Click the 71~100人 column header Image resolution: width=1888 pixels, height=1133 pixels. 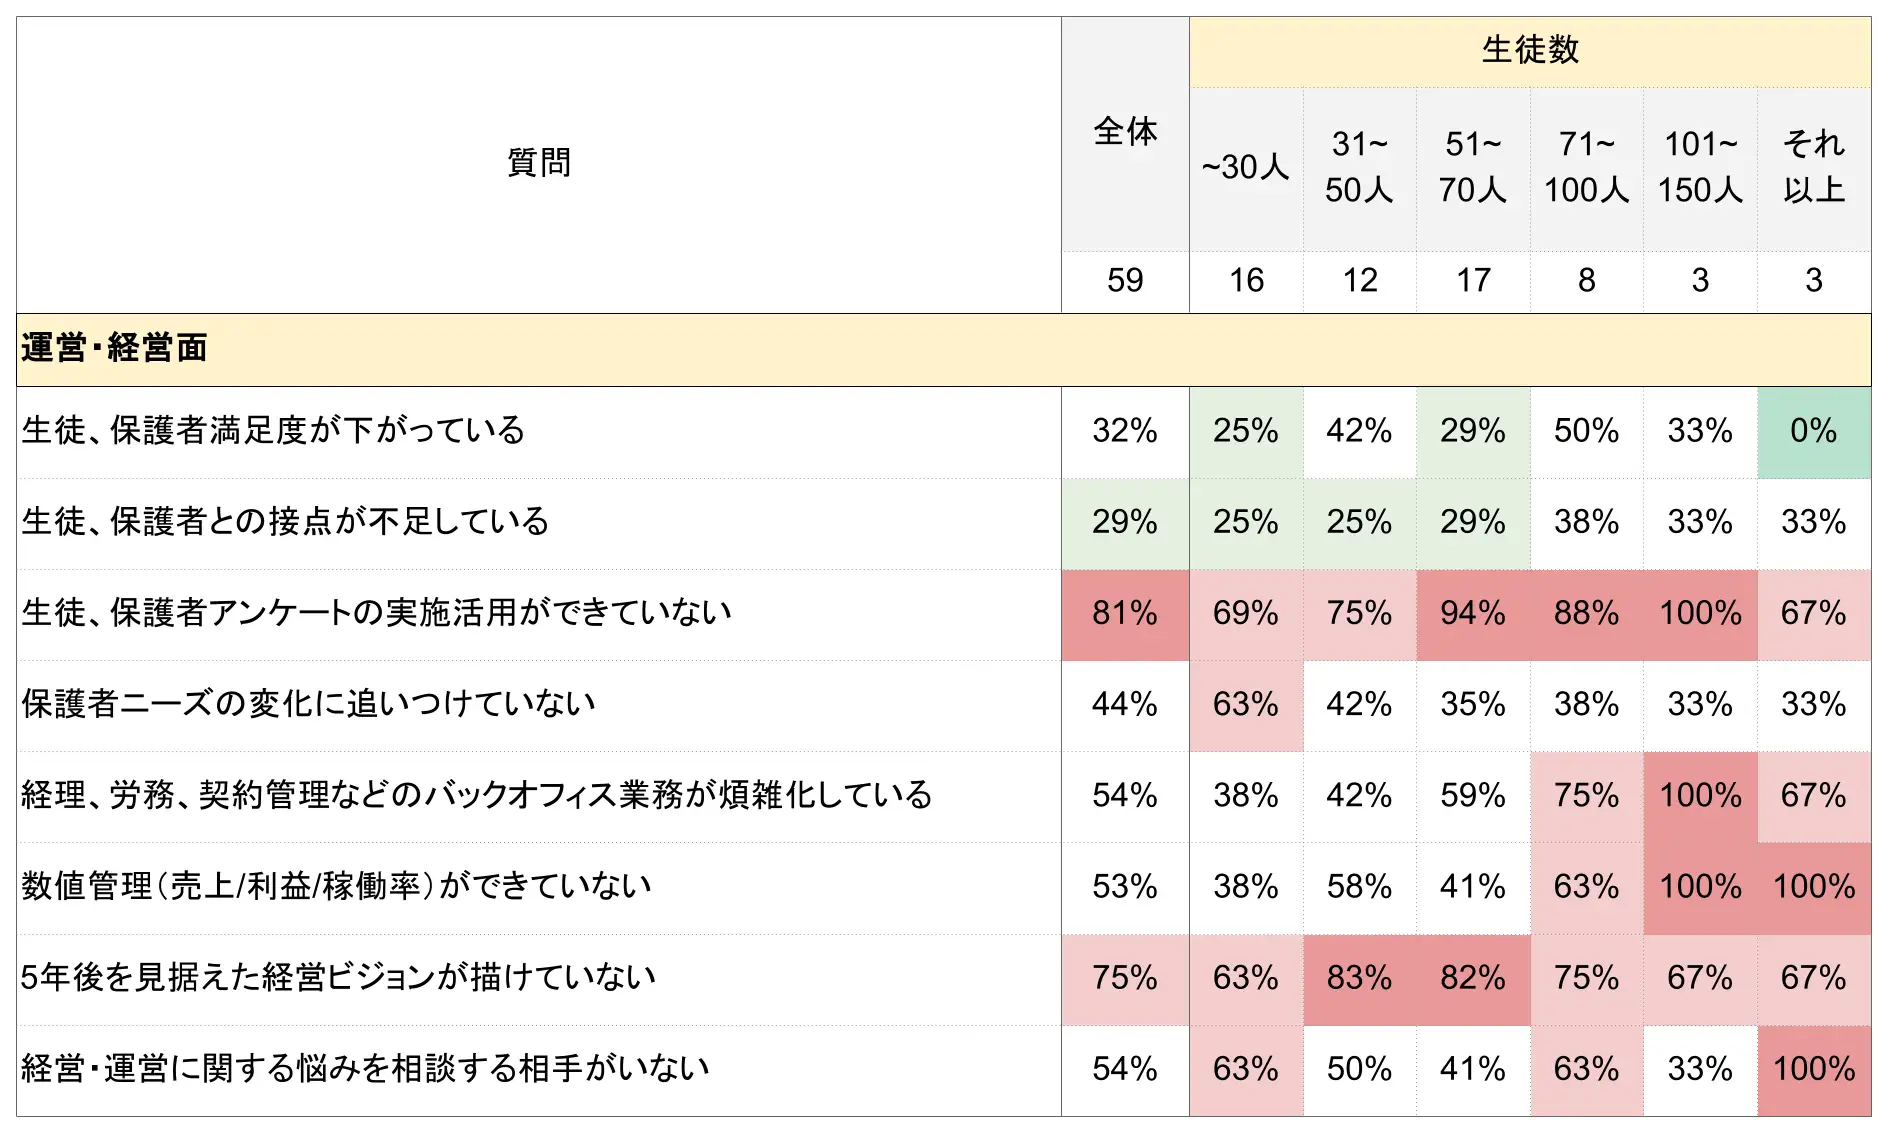coord(1586,167)
